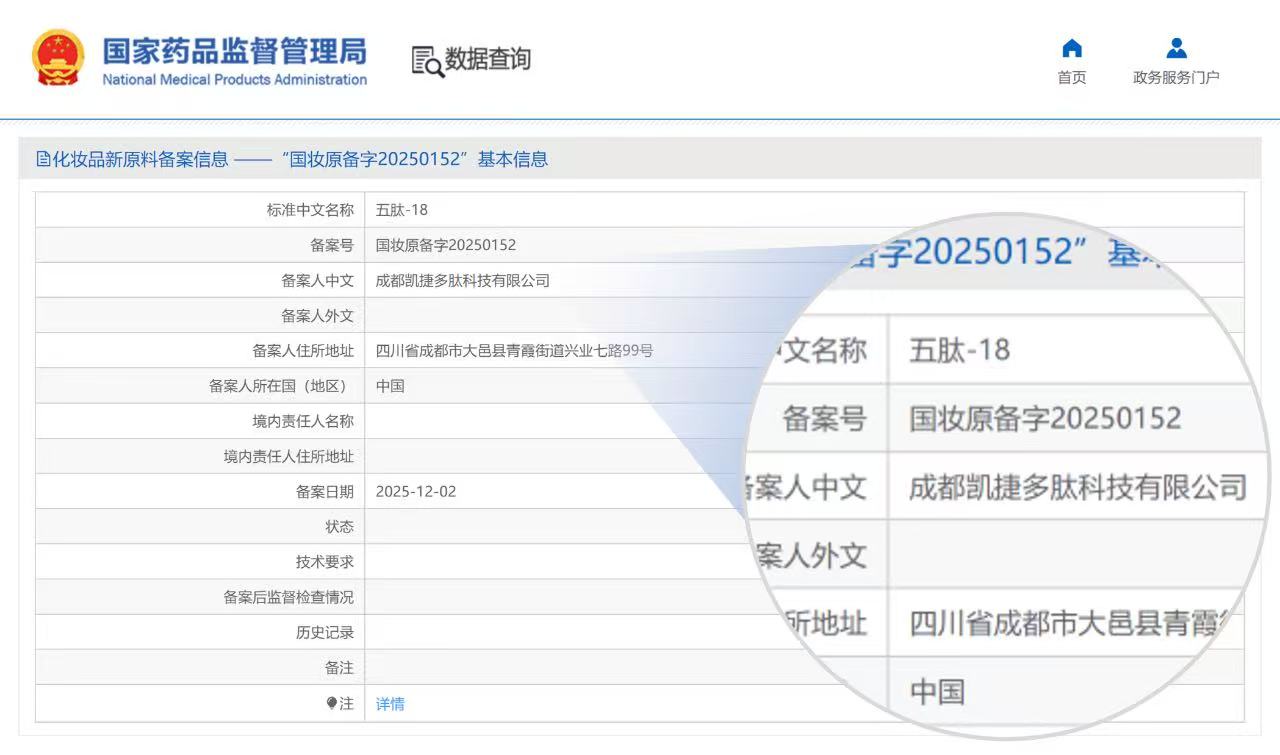Open the 详情 link
Screen dimensions: 1280x755
point(390,704)
